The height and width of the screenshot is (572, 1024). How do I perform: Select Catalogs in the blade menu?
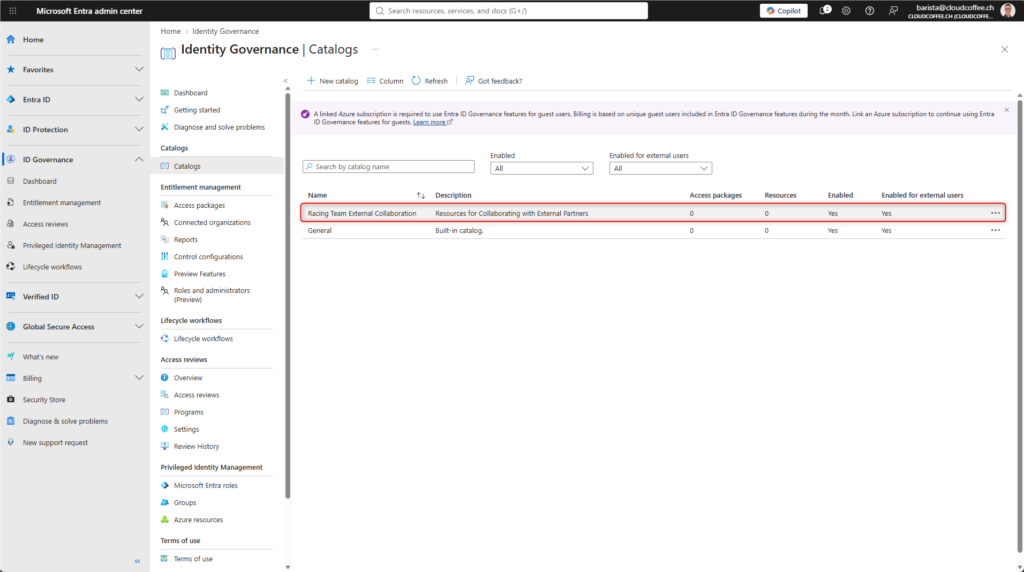point(187,166)
